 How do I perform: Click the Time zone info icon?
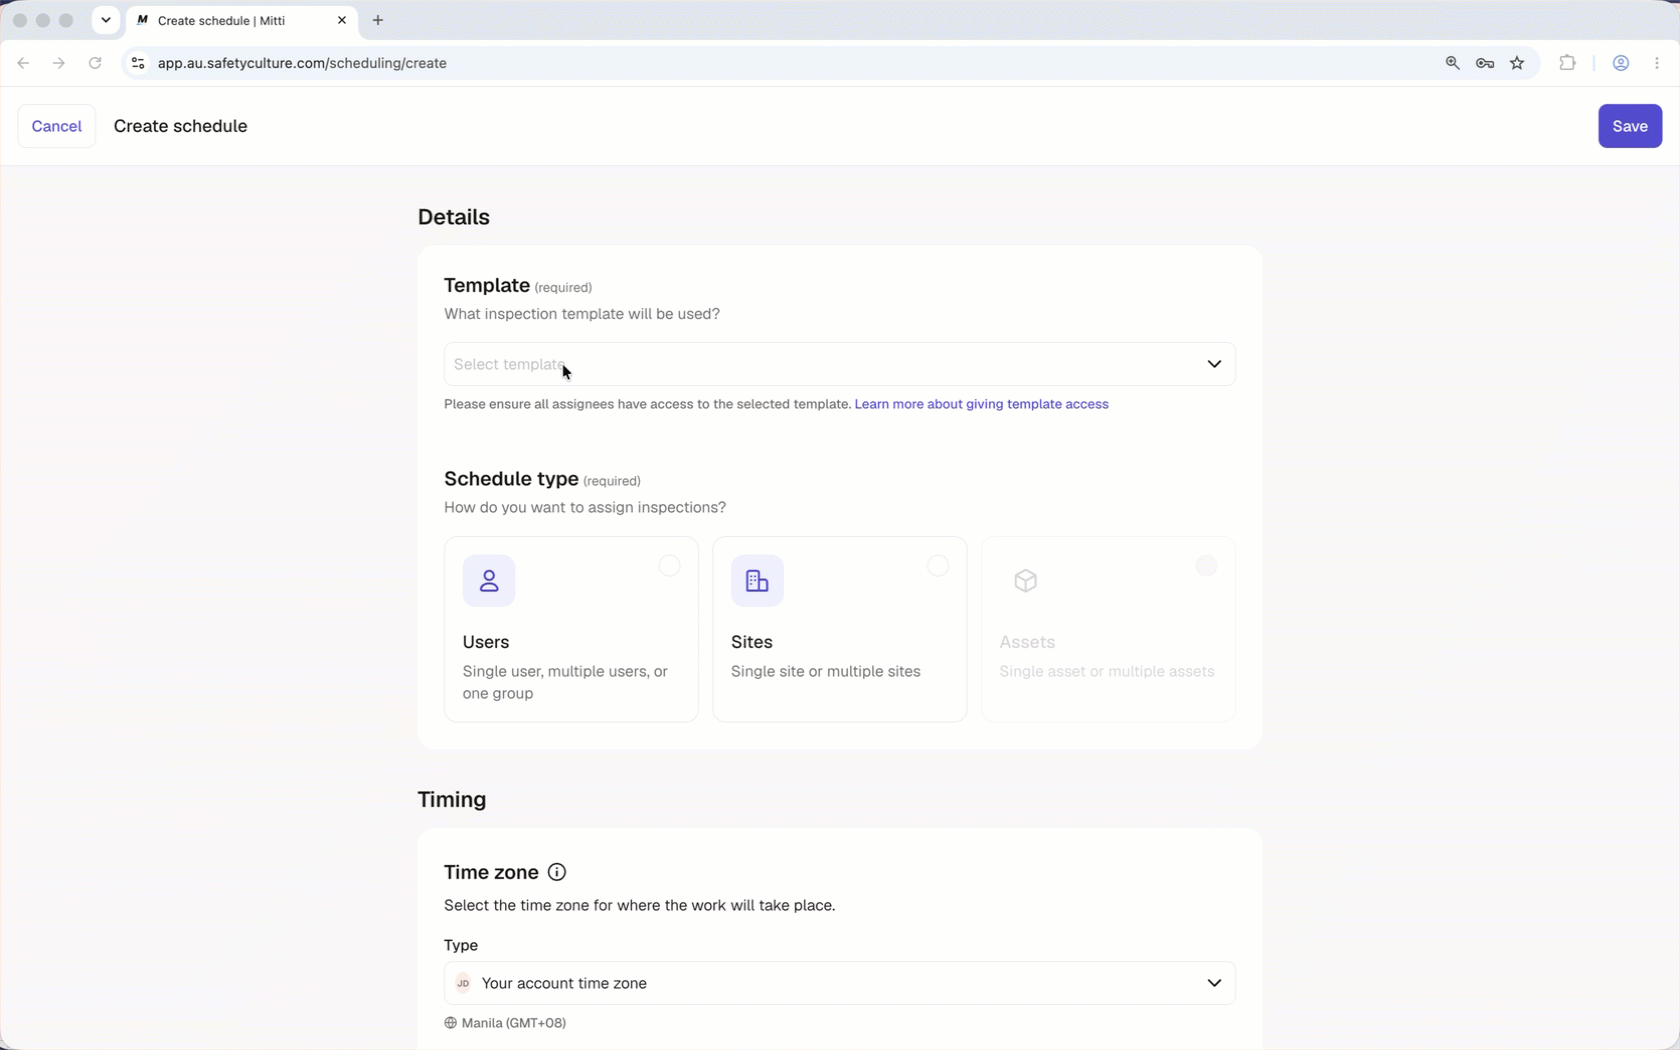[557, 872]
